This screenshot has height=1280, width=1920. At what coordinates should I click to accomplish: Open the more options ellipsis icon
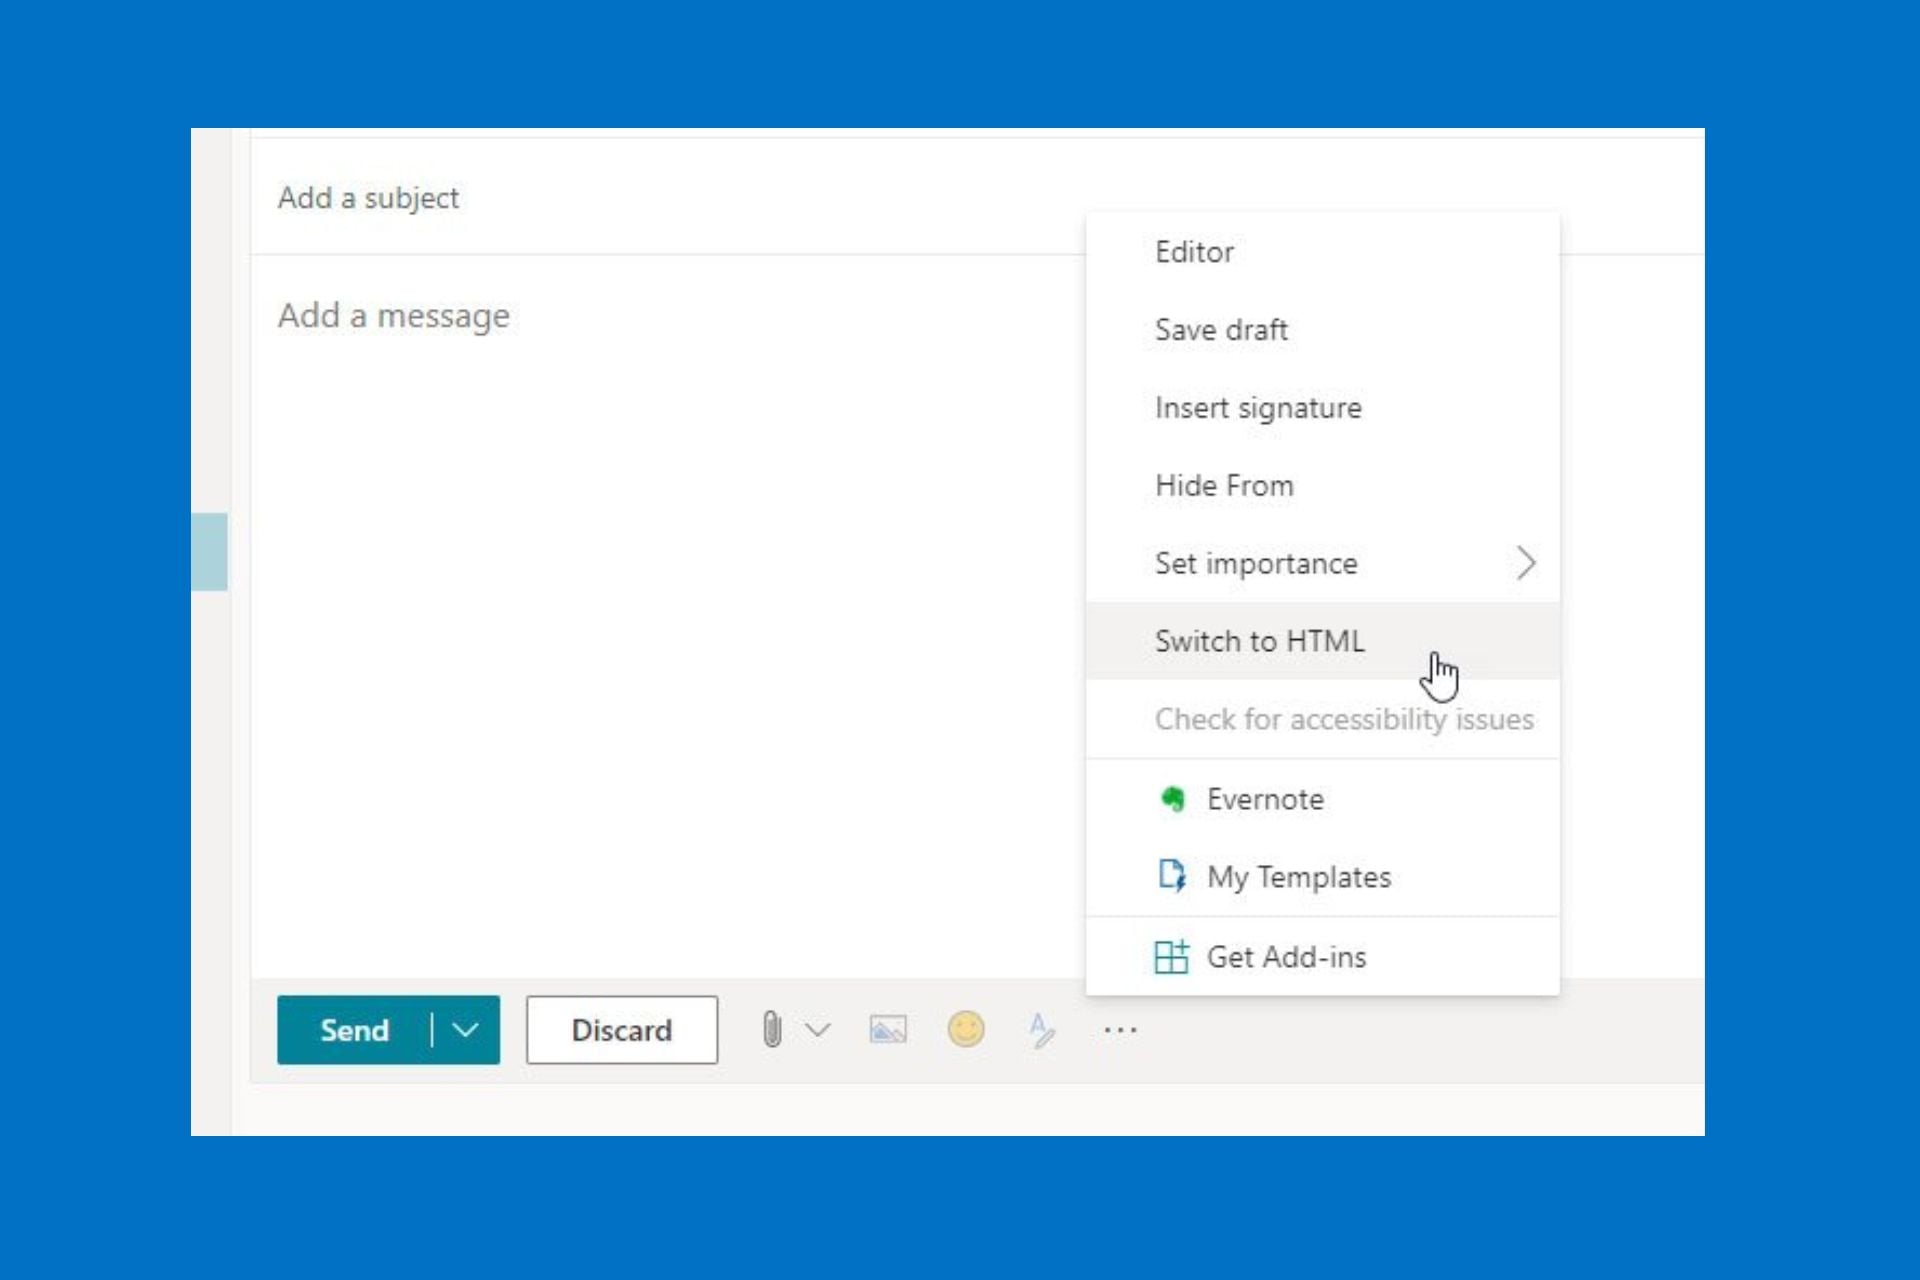[1121, 1030]
